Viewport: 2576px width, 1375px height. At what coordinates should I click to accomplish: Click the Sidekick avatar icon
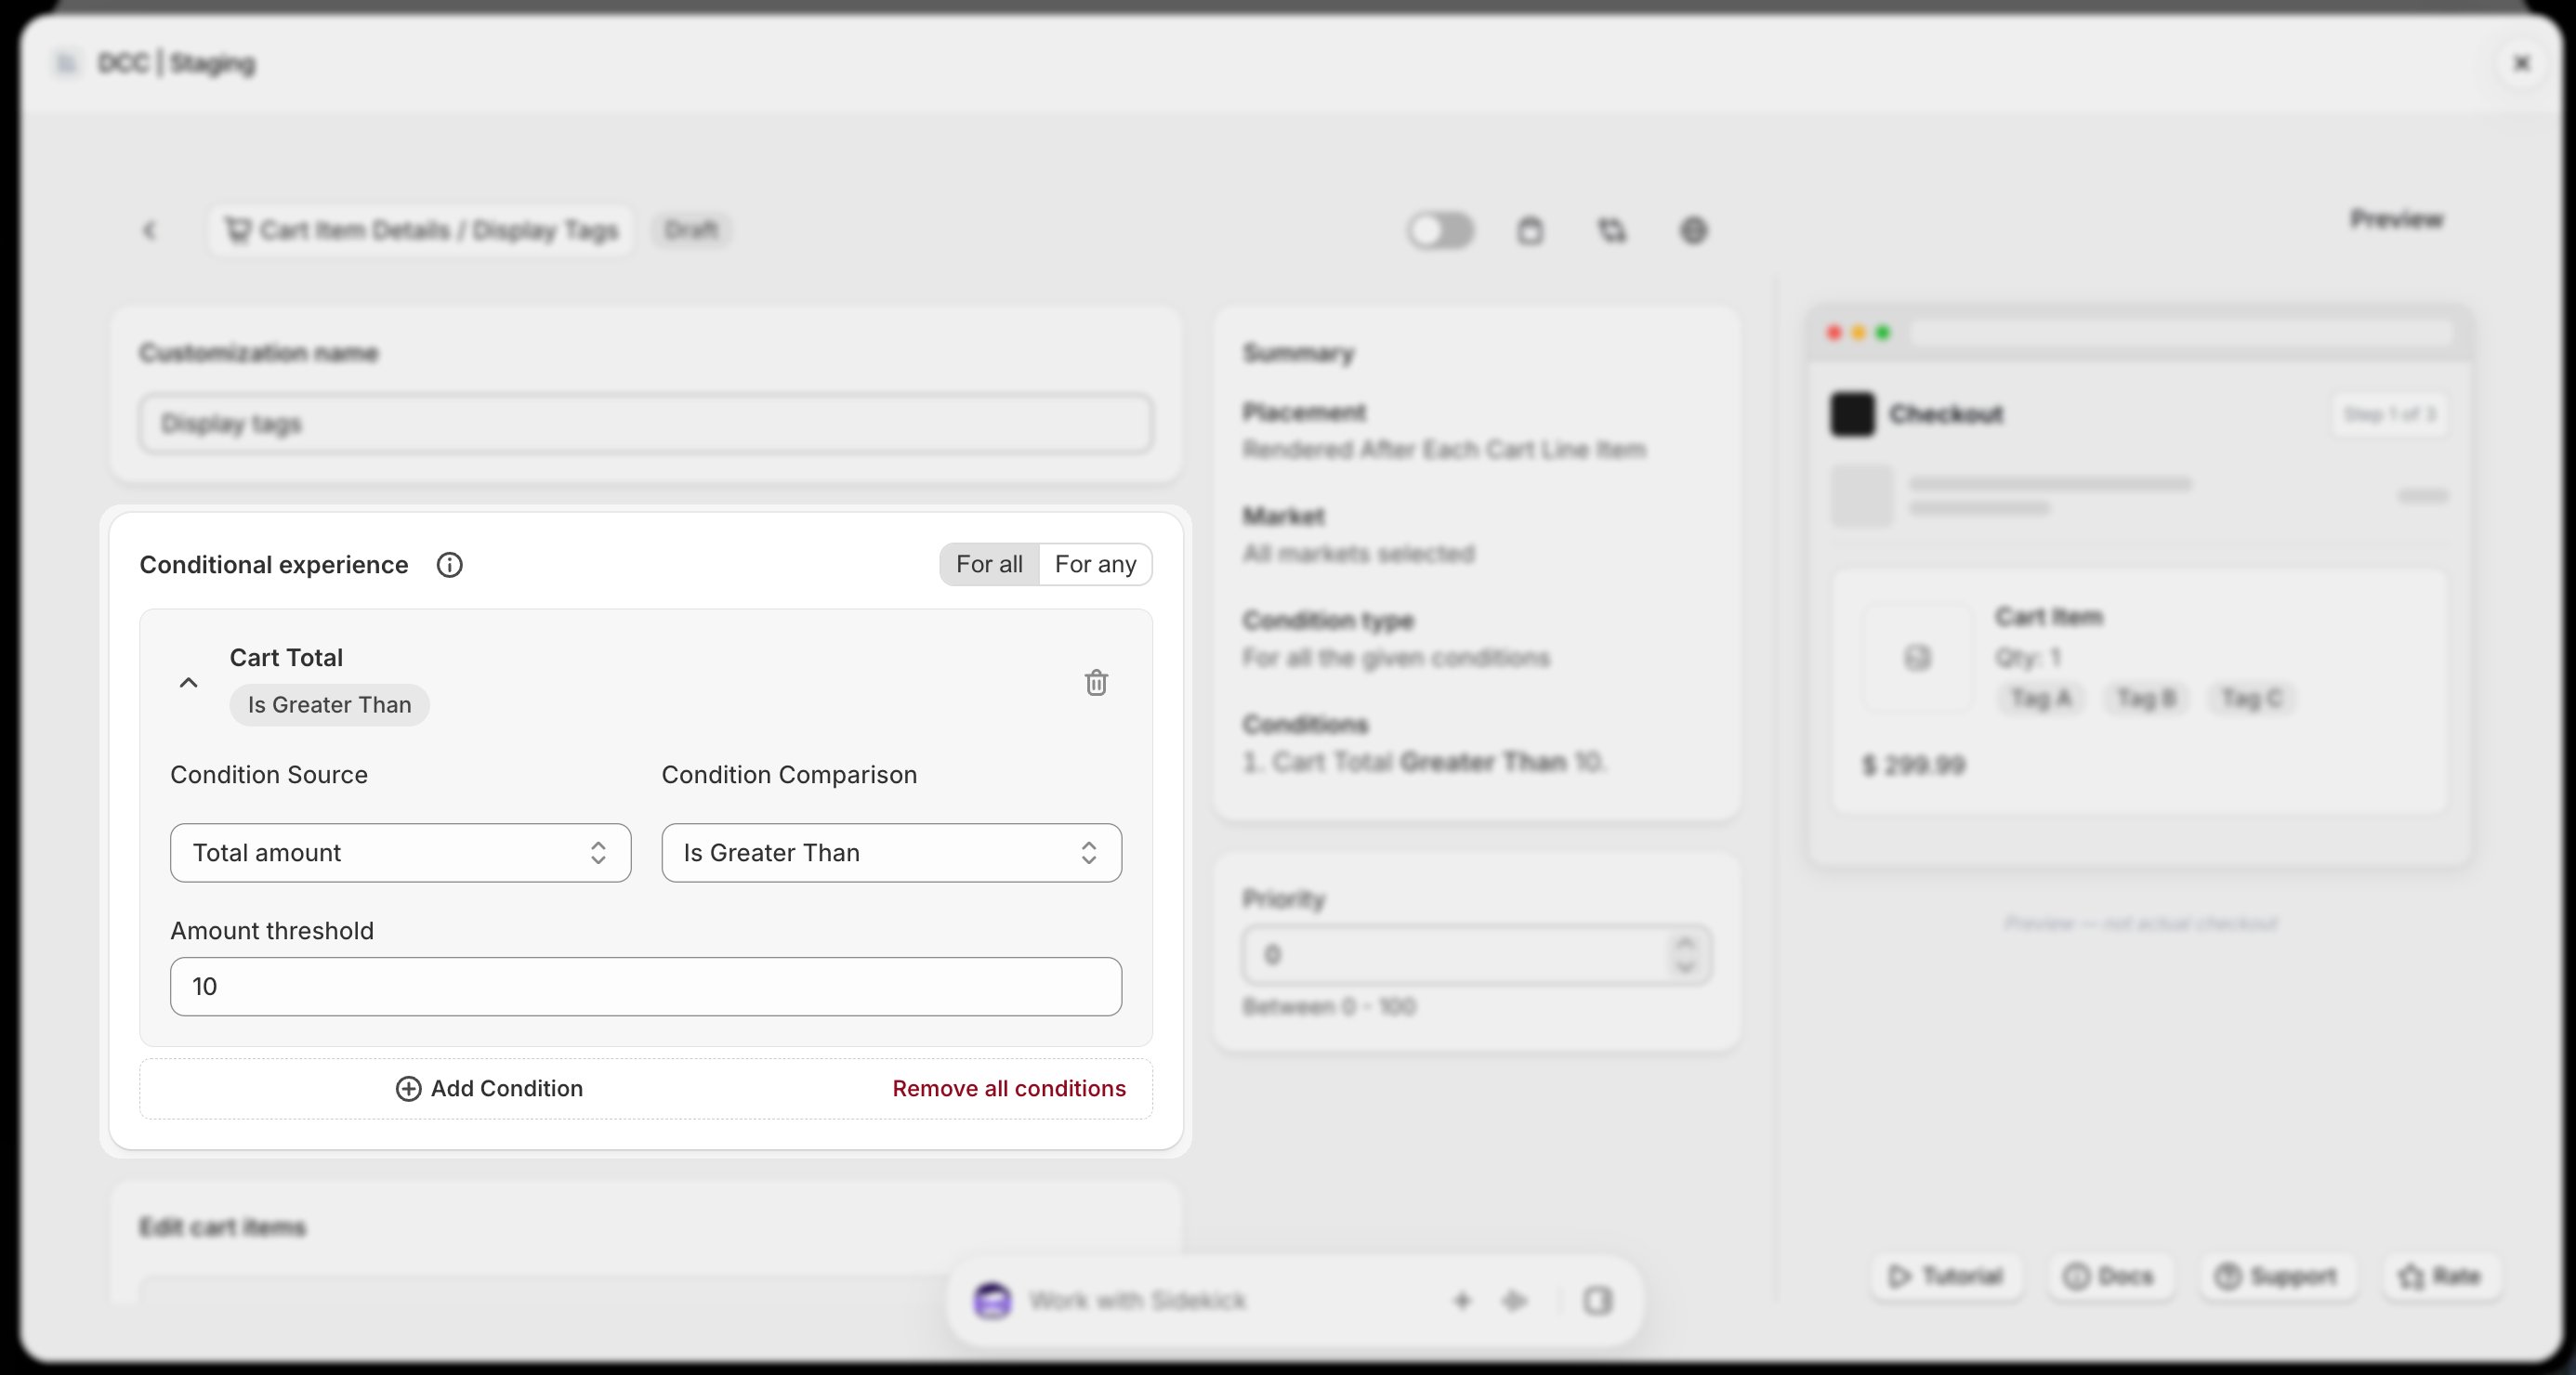point(992,1301)
